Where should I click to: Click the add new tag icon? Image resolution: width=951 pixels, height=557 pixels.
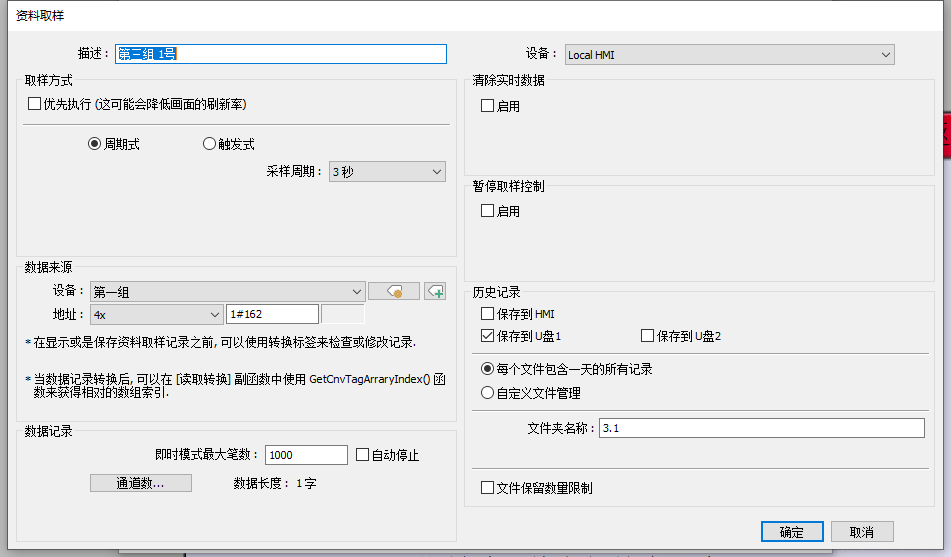tap(435, 291)
